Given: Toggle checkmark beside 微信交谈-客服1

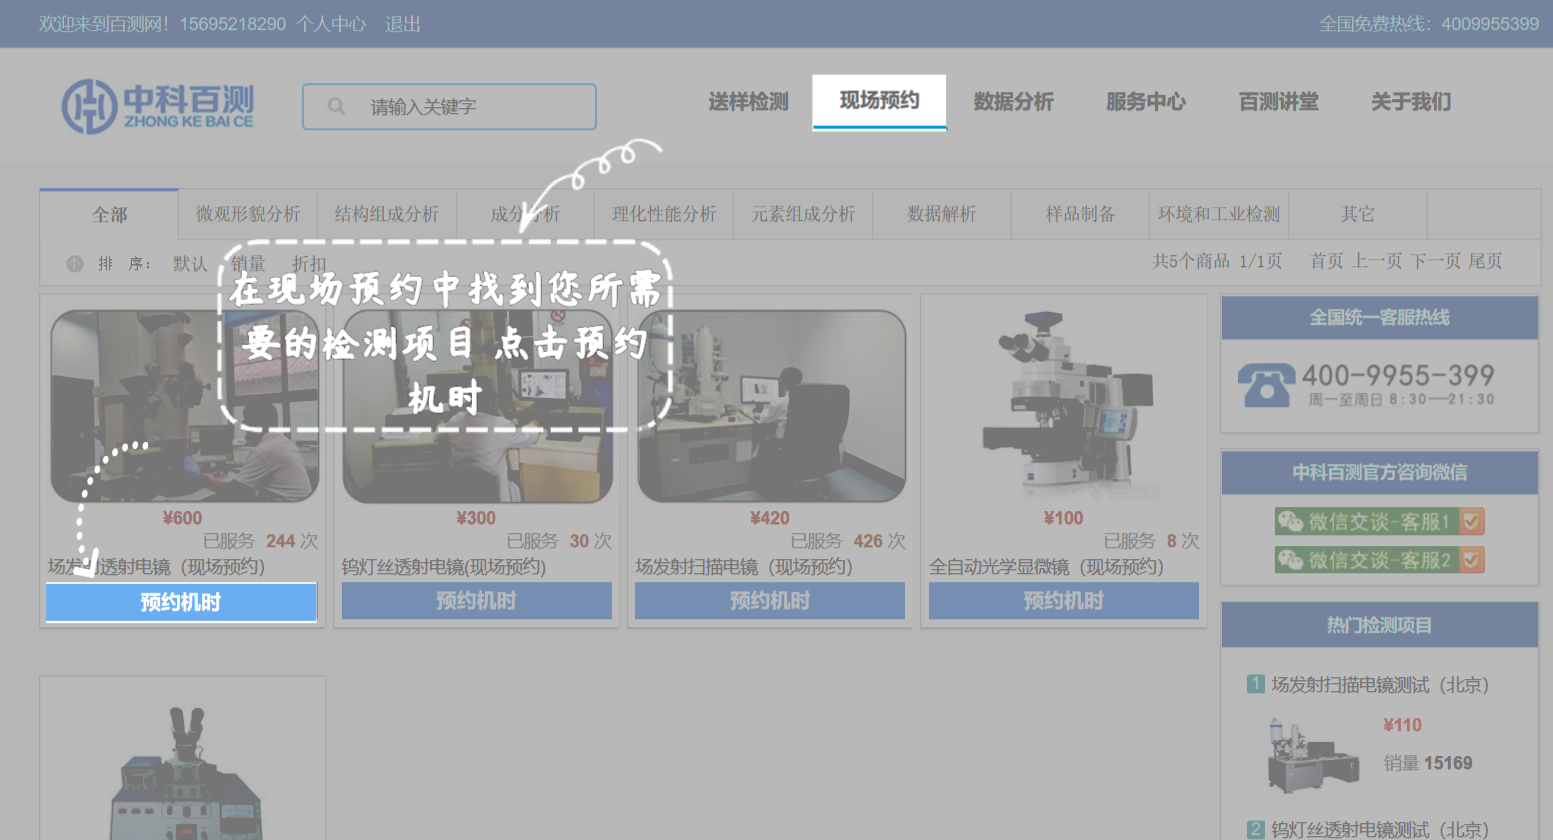Looking at the screenshot, I should click(1471, 521).
